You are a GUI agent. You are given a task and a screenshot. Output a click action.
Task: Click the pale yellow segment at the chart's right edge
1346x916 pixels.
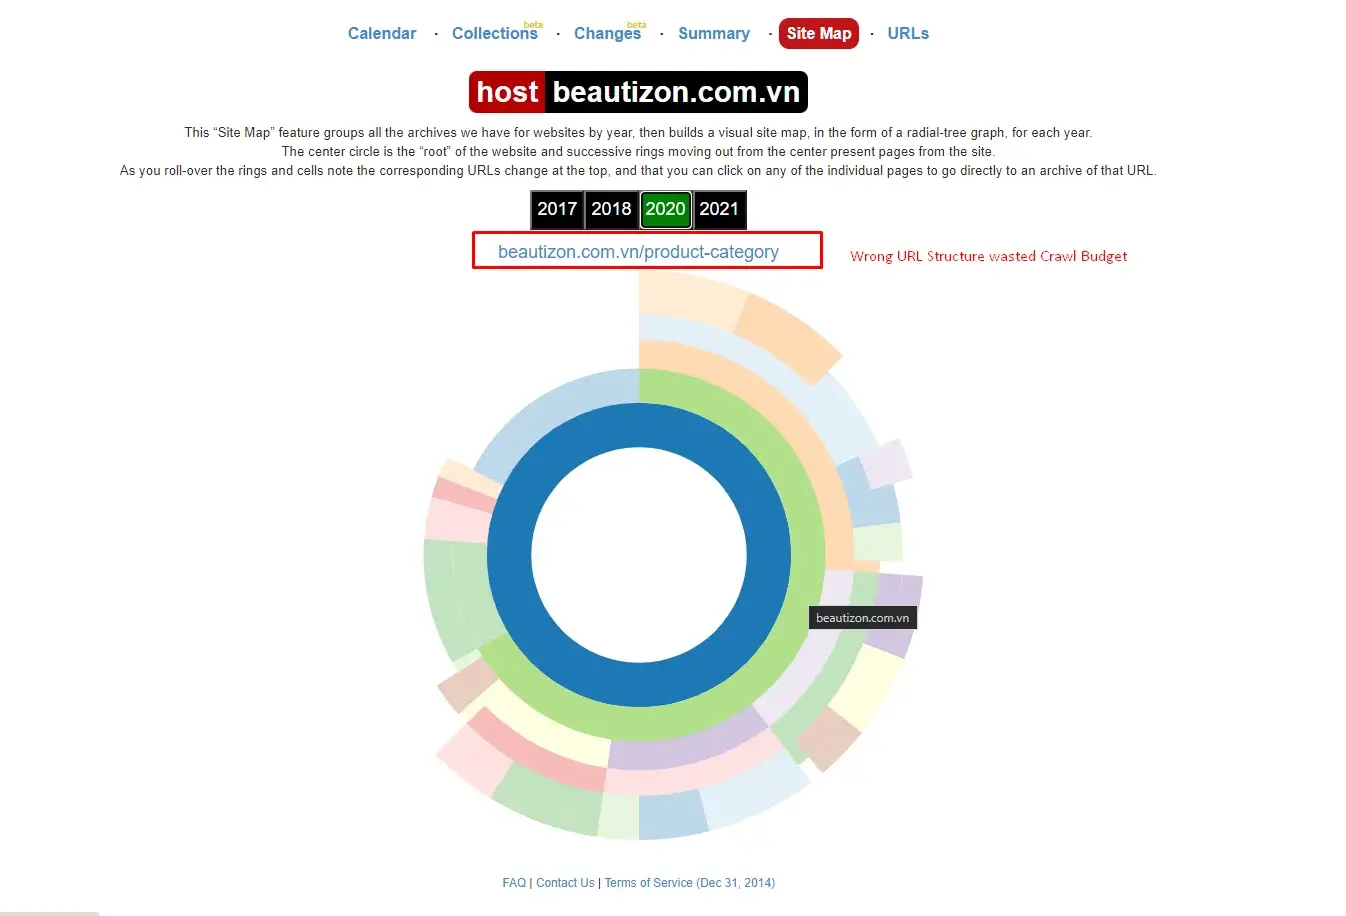tap(865, 688)
